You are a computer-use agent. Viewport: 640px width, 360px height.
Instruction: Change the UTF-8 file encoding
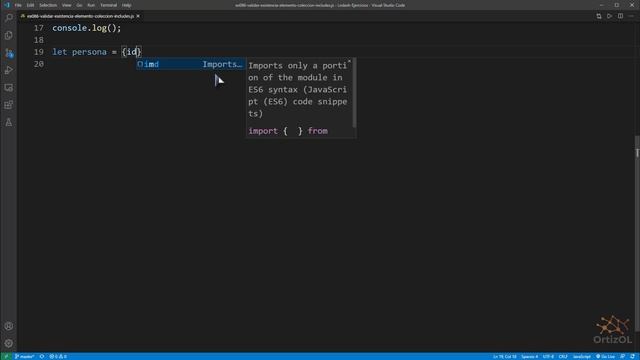(548, 356)
